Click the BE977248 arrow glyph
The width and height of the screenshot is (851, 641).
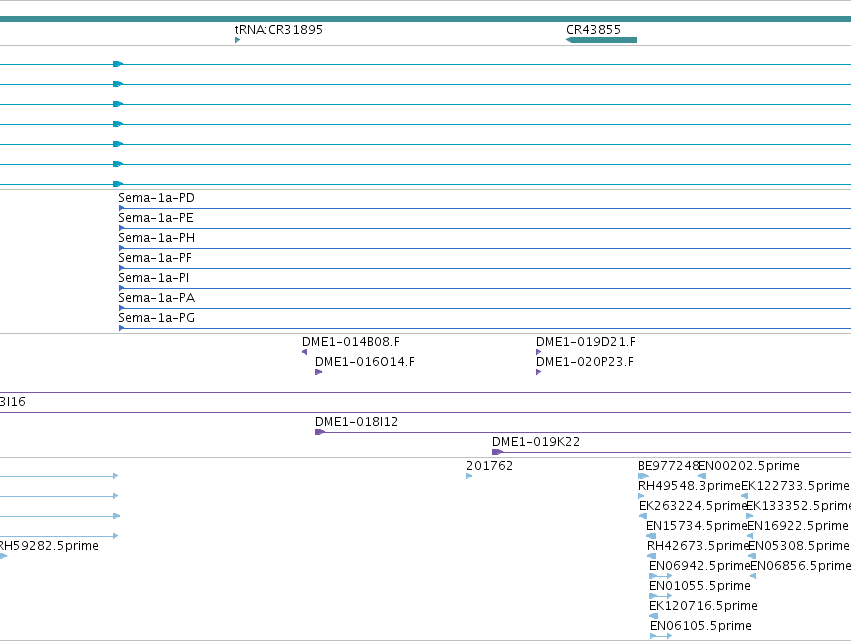click(x=643, y=476)
